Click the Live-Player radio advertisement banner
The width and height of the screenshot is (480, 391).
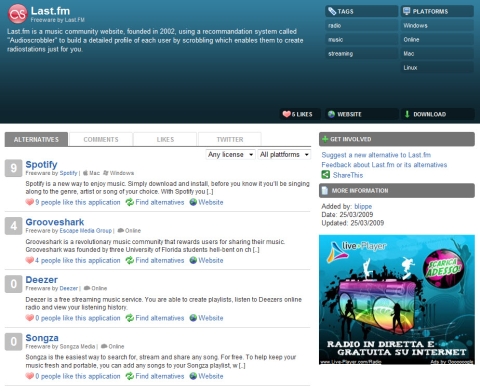pos(397,299)
